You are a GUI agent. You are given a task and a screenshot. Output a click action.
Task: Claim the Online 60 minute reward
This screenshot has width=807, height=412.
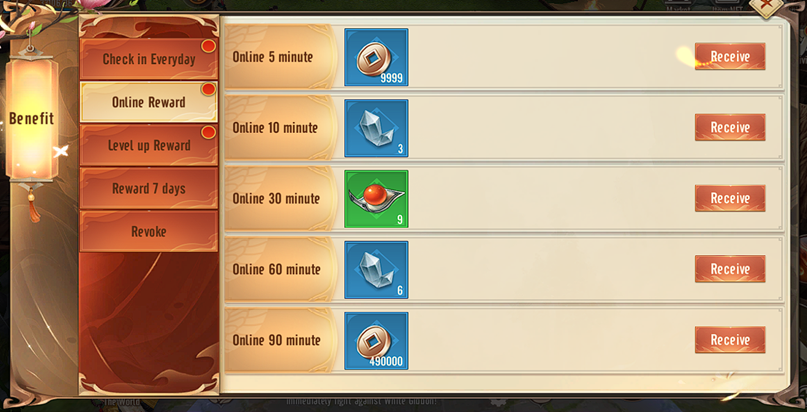point(730,269)
